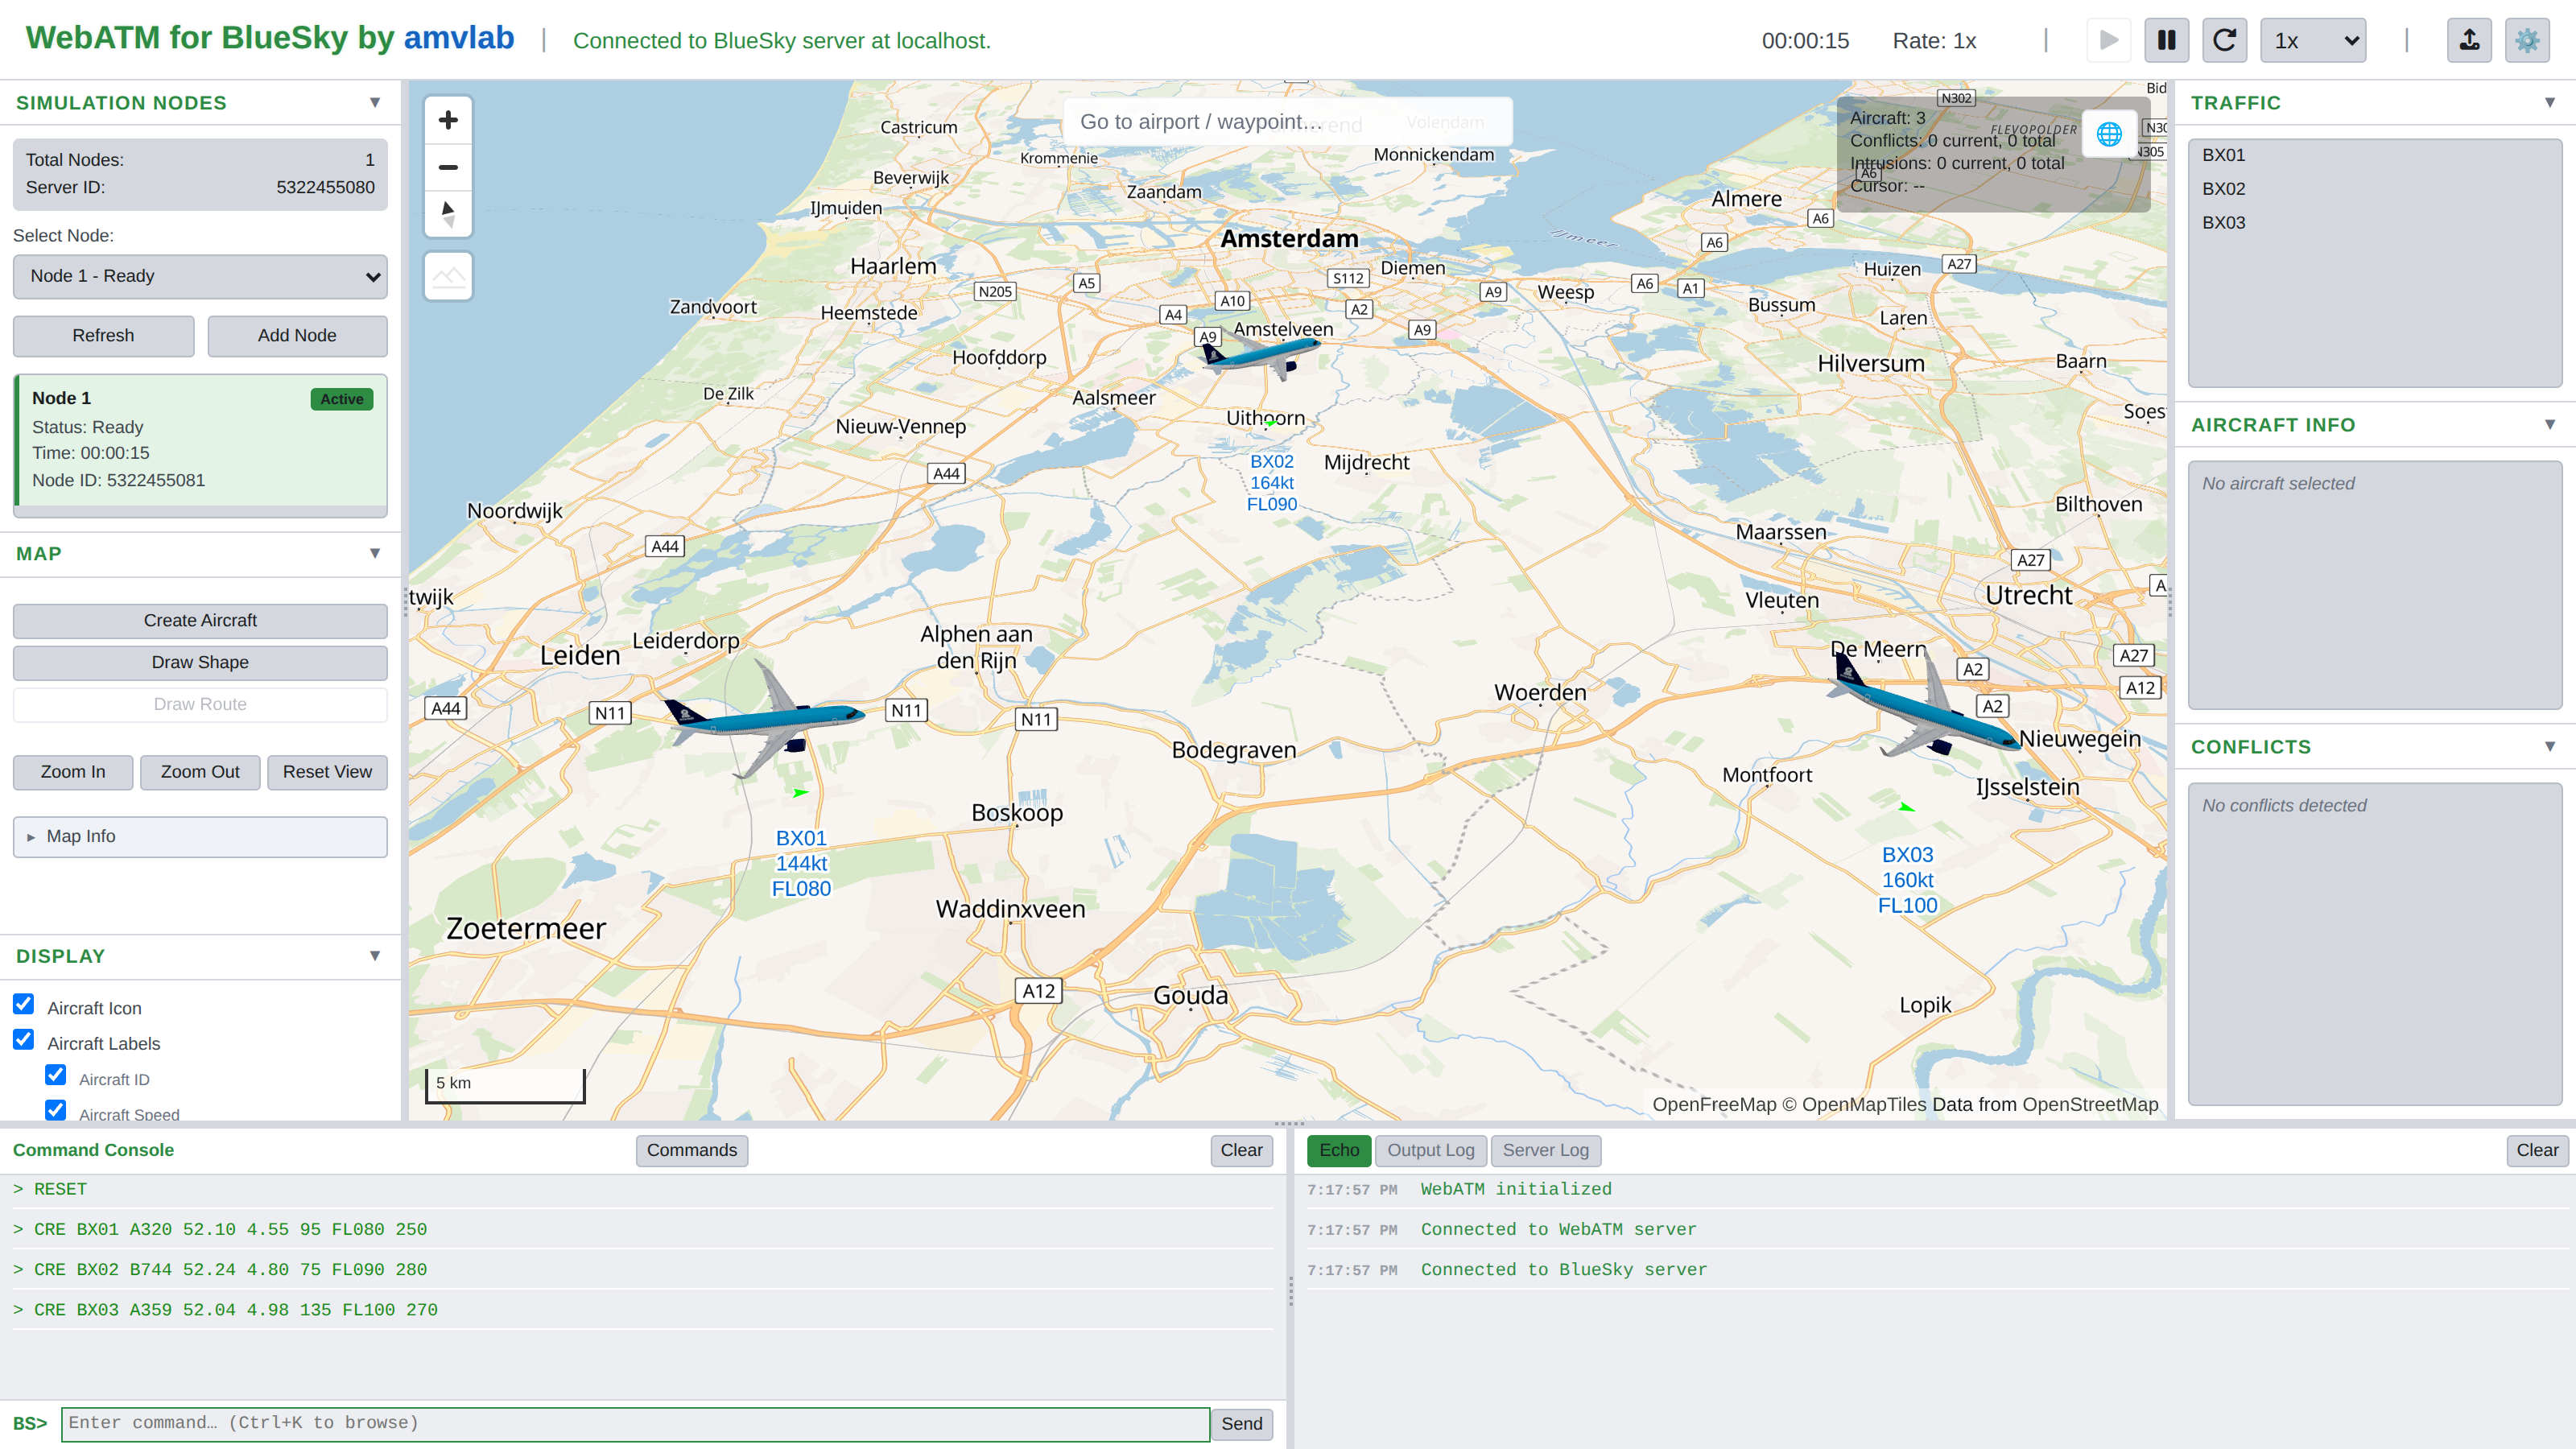This screenshot has height=1449, width=2576.
Task: Clear the Echo log panel
Action: pyautogui.click(x=2537, y=1150)
